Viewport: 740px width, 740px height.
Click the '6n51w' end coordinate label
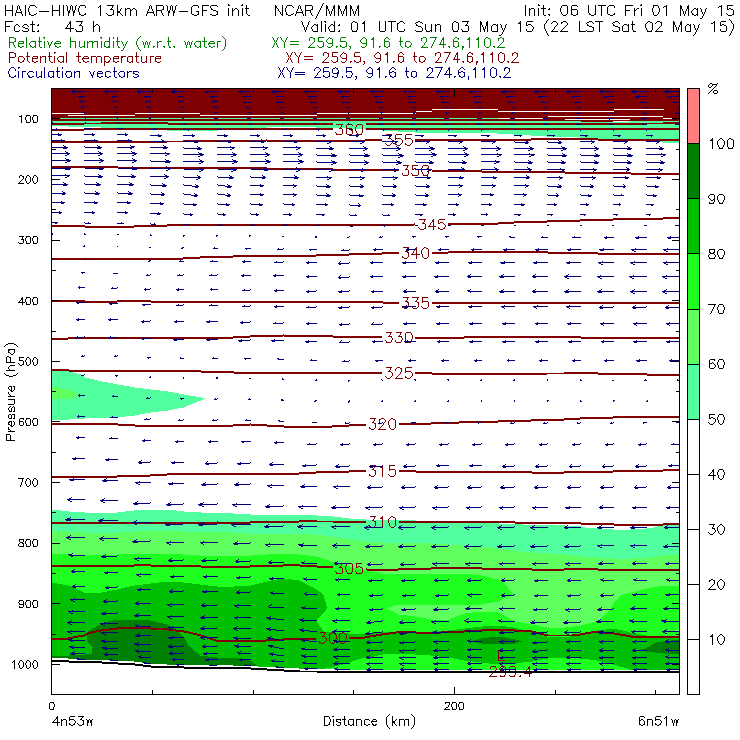click(658, 722)
